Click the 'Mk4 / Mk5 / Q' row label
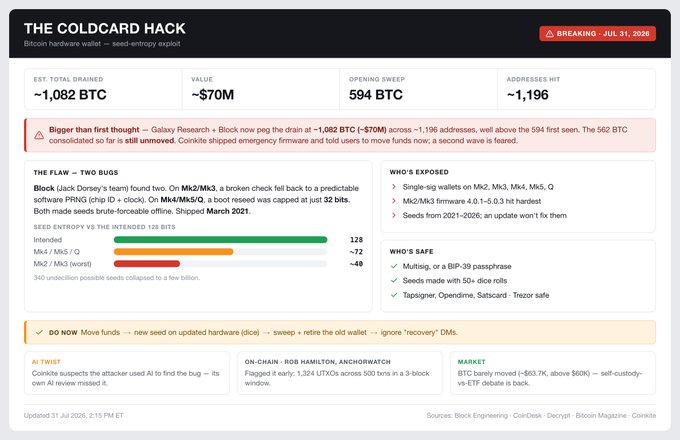Viewport: 680px width, 440px height. tap(56, 252)
